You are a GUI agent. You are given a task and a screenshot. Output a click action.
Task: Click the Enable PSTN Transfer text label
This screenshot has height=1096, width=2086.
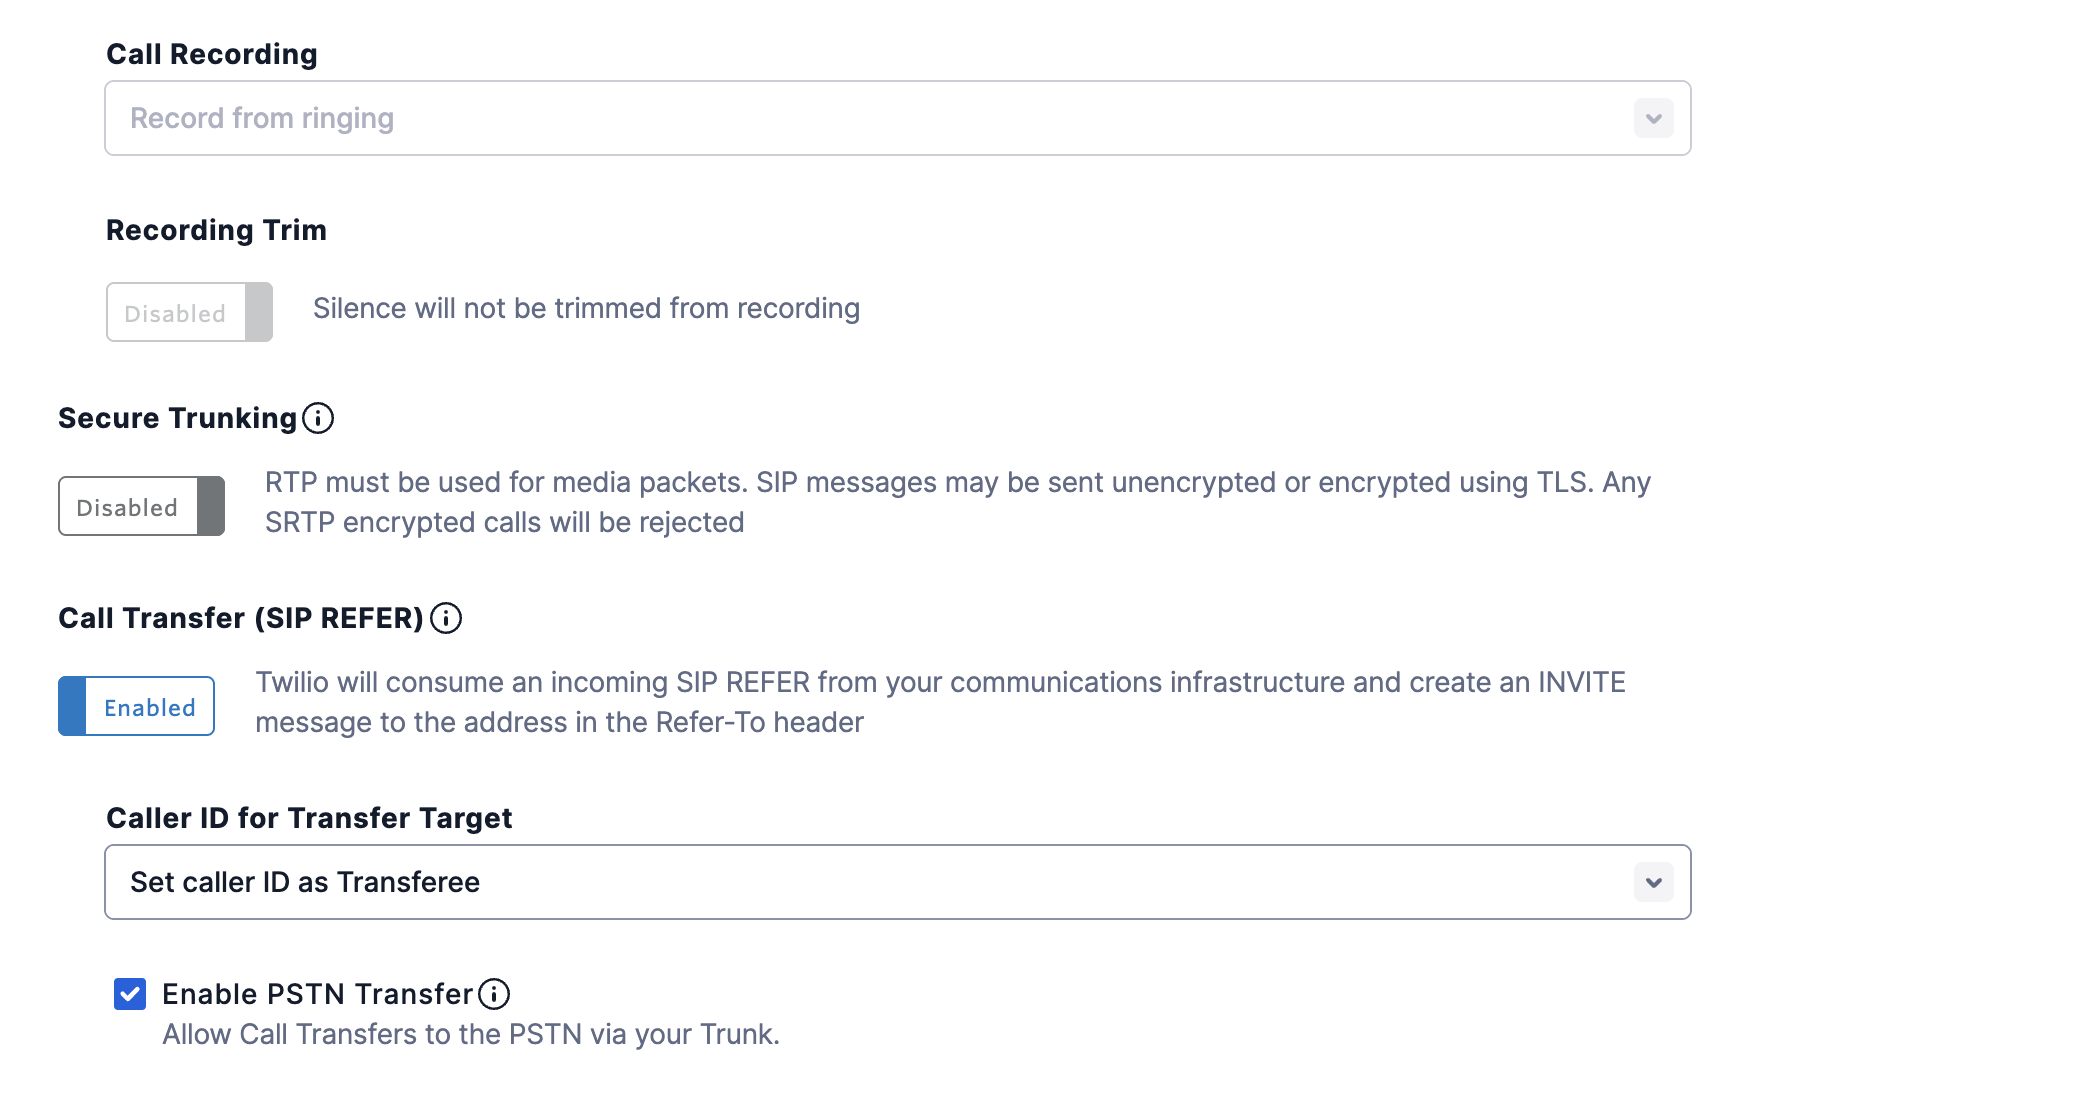pos(316,992)
